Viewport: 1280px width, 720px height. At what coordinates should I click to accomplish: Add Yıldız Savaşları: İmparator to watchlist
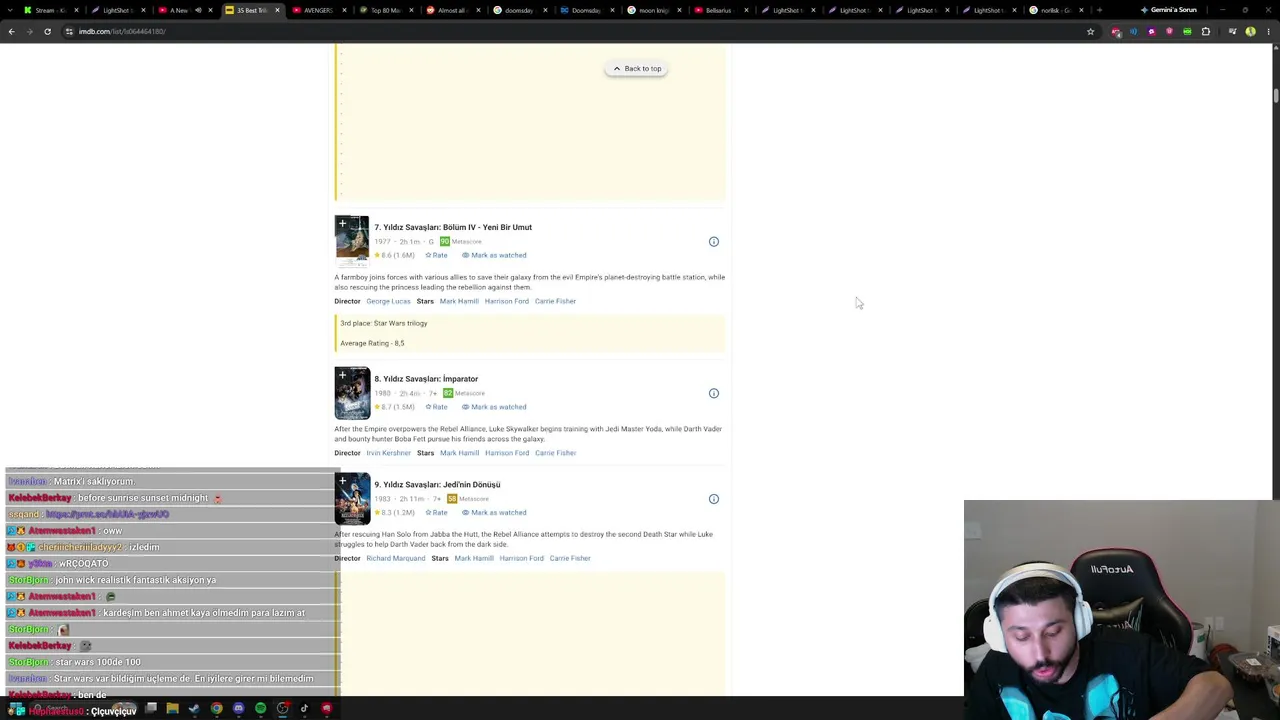pos(342,376)
